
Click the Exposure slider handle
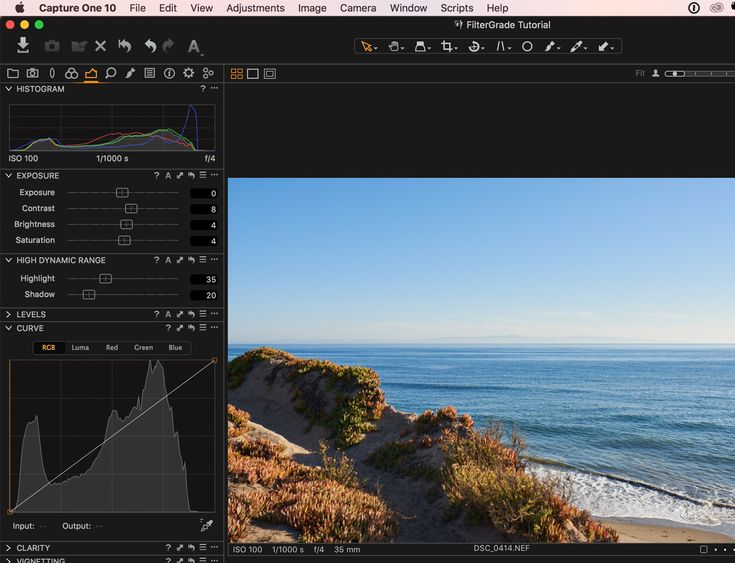click(x=122, y=193)
